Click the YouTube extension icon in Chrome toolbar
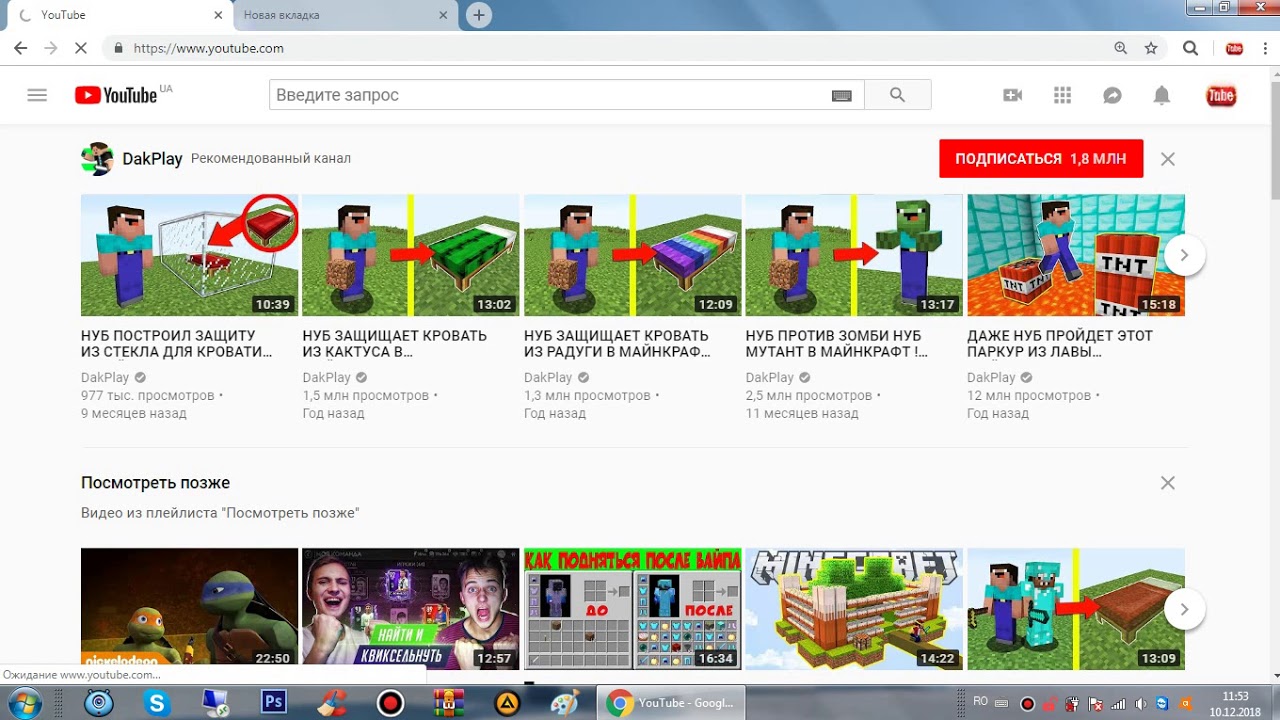 coord(1234,48)
